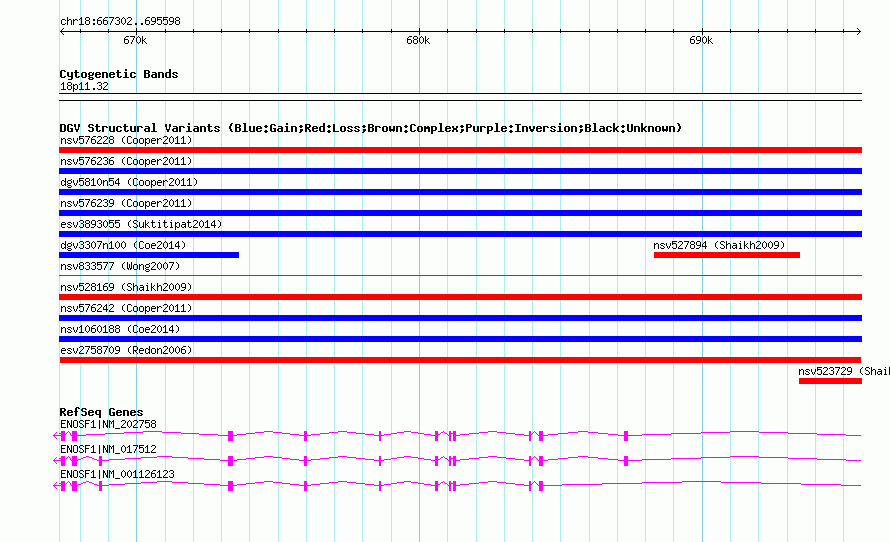Click the nsv576228 (Cooper2011) red loss bar
The height and width of the screenshot is (542, 890).
(460, 150)
